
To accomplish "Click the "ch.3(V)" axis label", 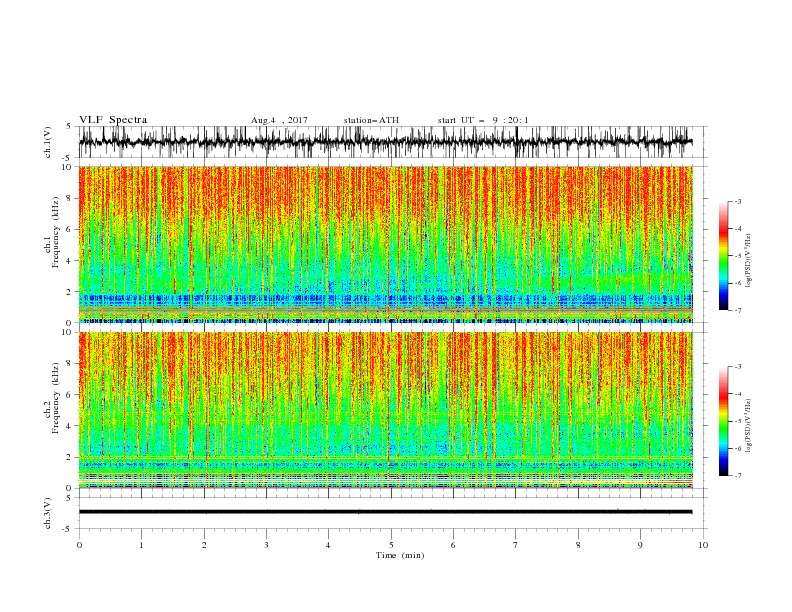I will pos(48,513).
